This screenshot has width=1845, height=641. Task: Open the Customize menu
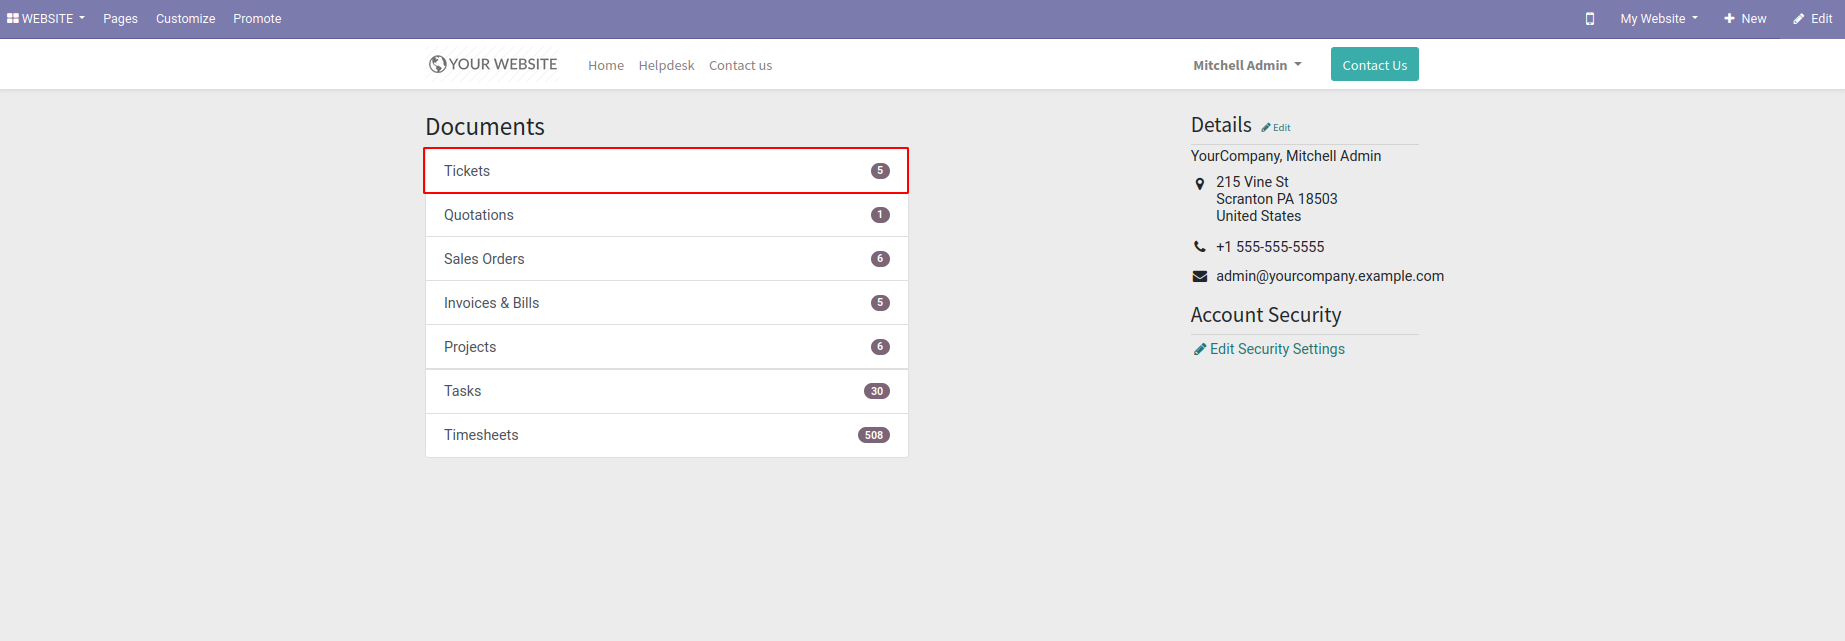point(185,19)
